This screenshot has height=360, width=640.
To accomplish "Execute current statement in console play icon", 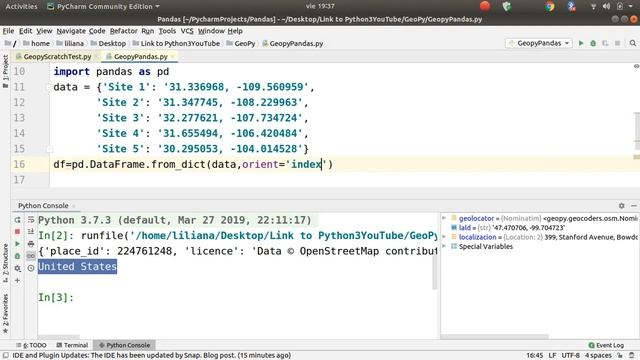I will (x=18, y=244).
